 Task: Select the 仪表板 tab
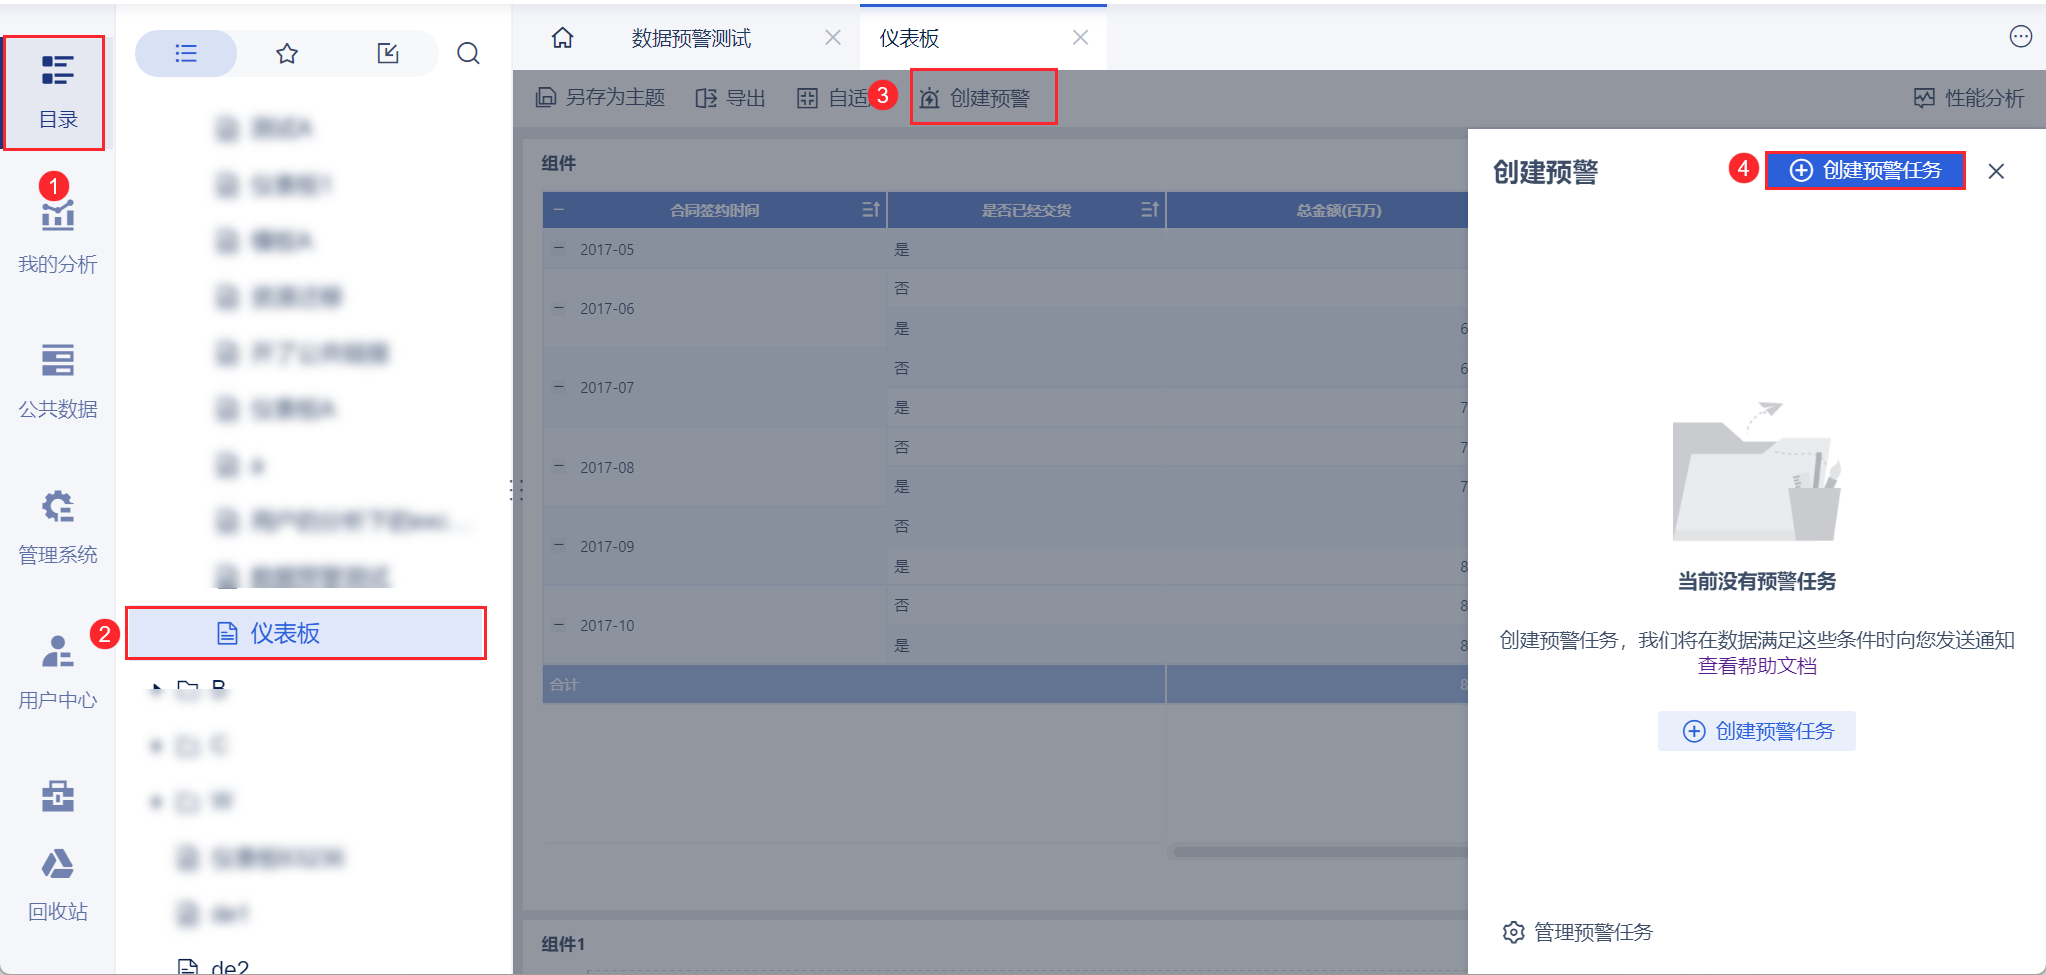[909, 38]
